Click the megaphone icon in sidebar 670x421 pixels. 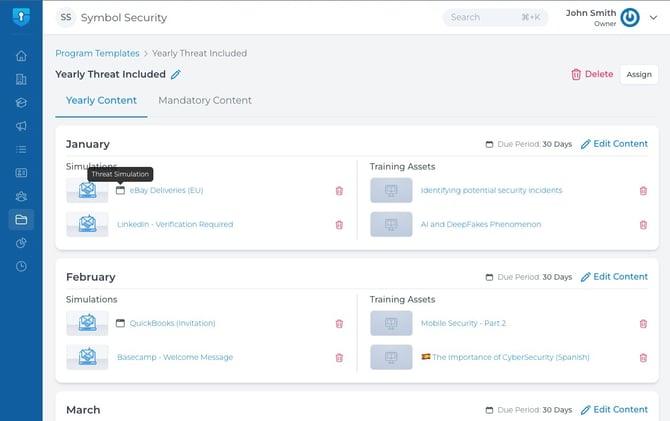[21, 126]
